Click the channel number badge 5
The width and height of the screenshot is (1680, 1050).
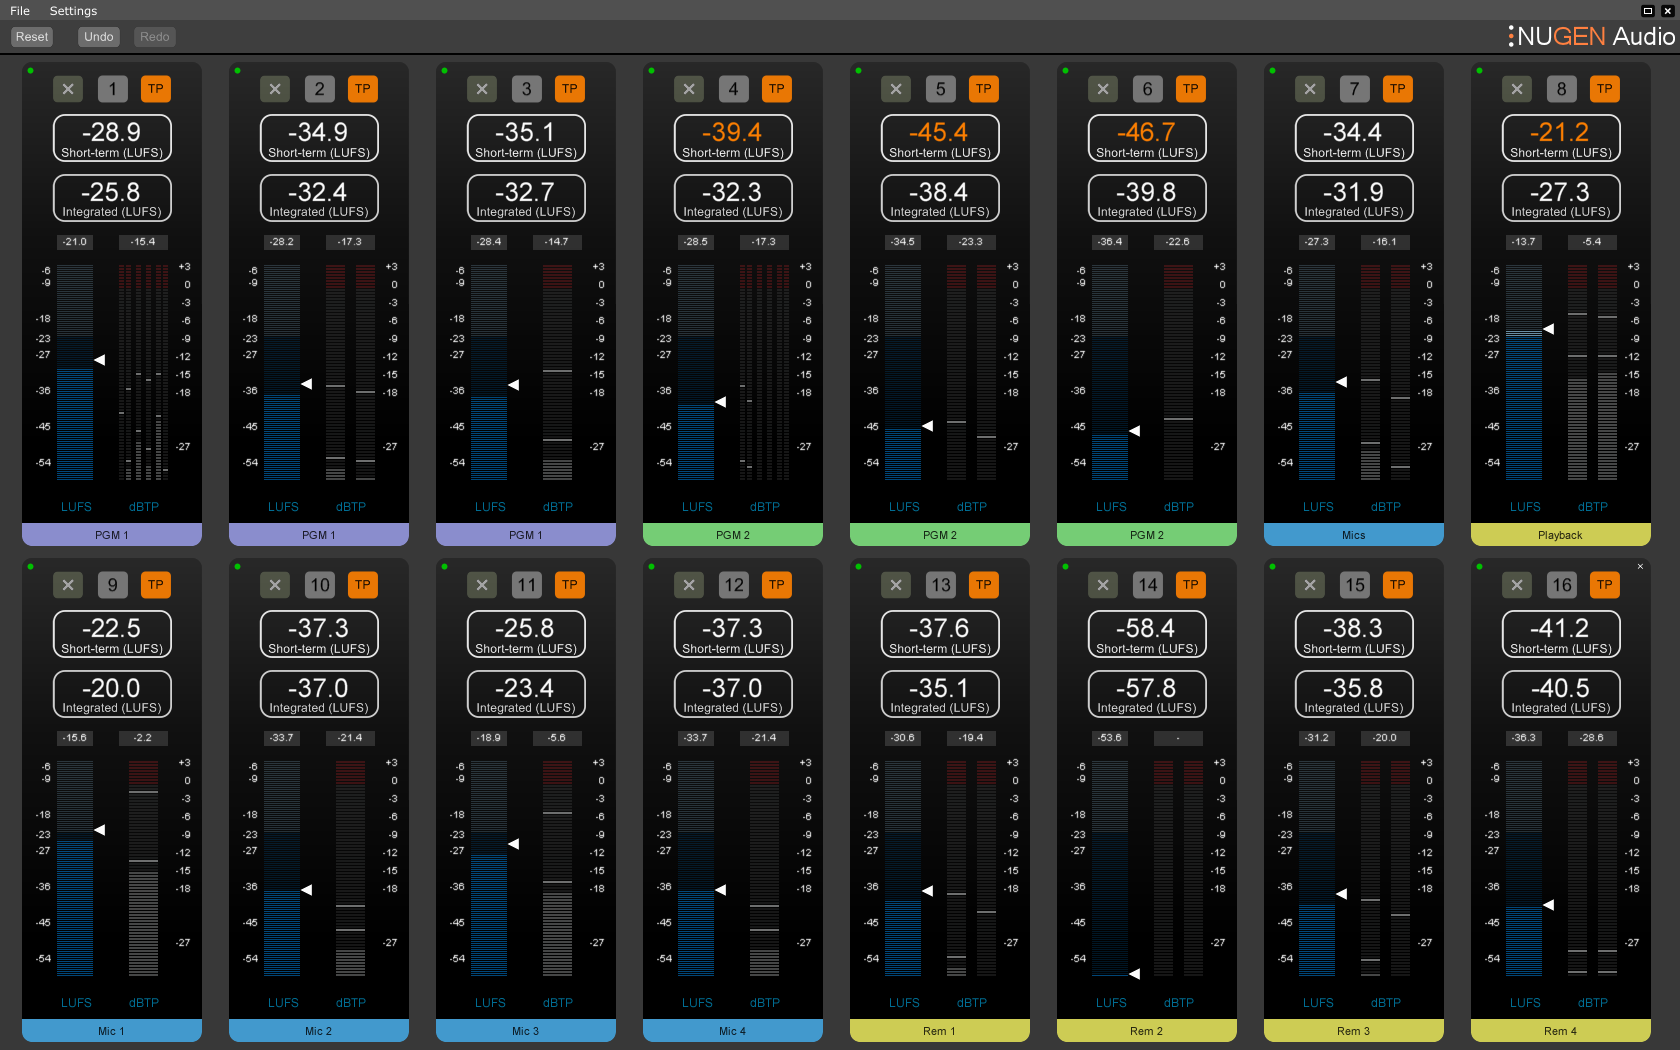pyautogui.click(x=940, y=88)
